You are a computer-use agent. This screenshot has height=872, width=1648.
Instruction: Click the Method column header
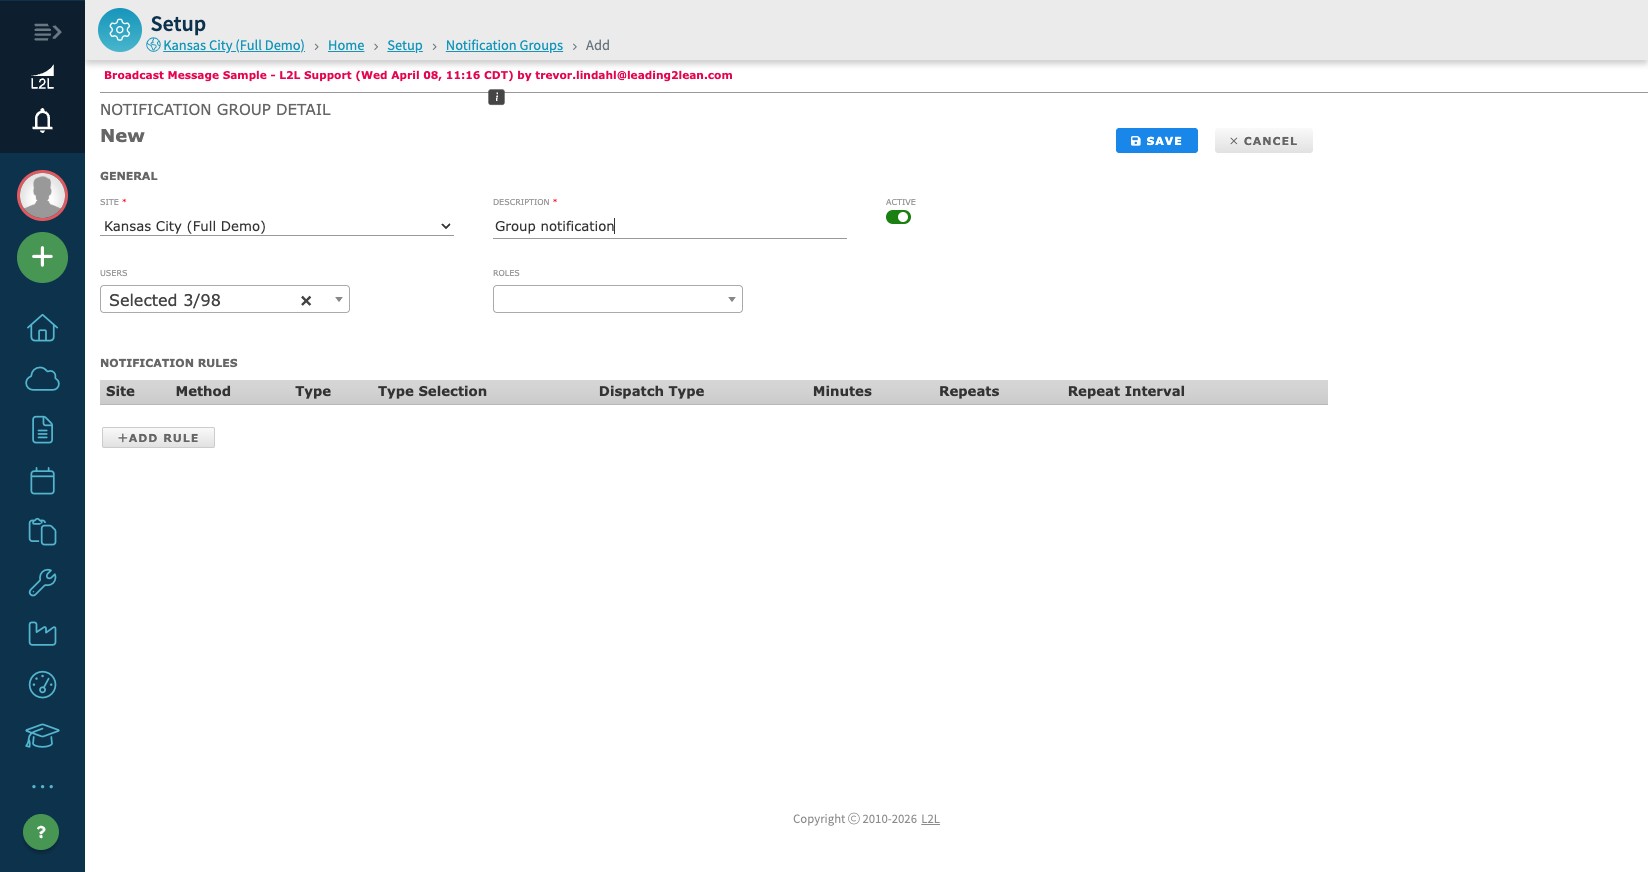[x=203, y=391]
